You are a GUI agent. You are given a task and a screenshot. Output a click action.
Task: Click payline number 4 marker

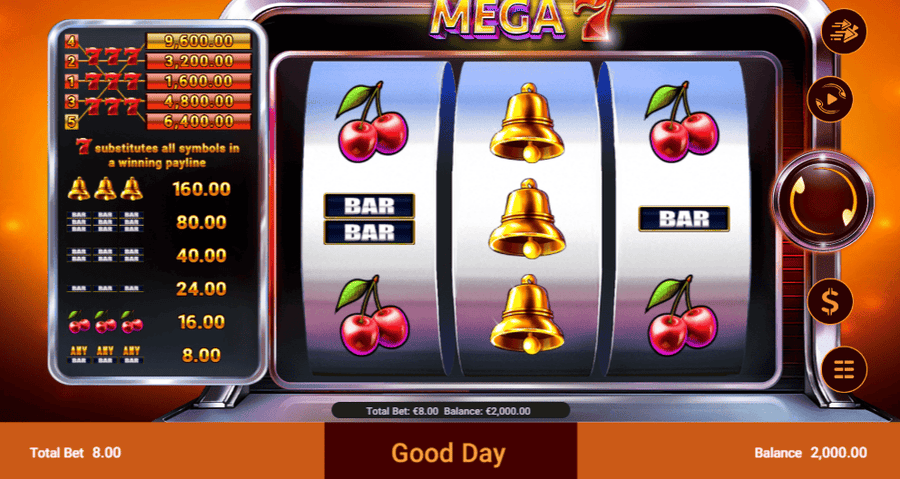71,41
